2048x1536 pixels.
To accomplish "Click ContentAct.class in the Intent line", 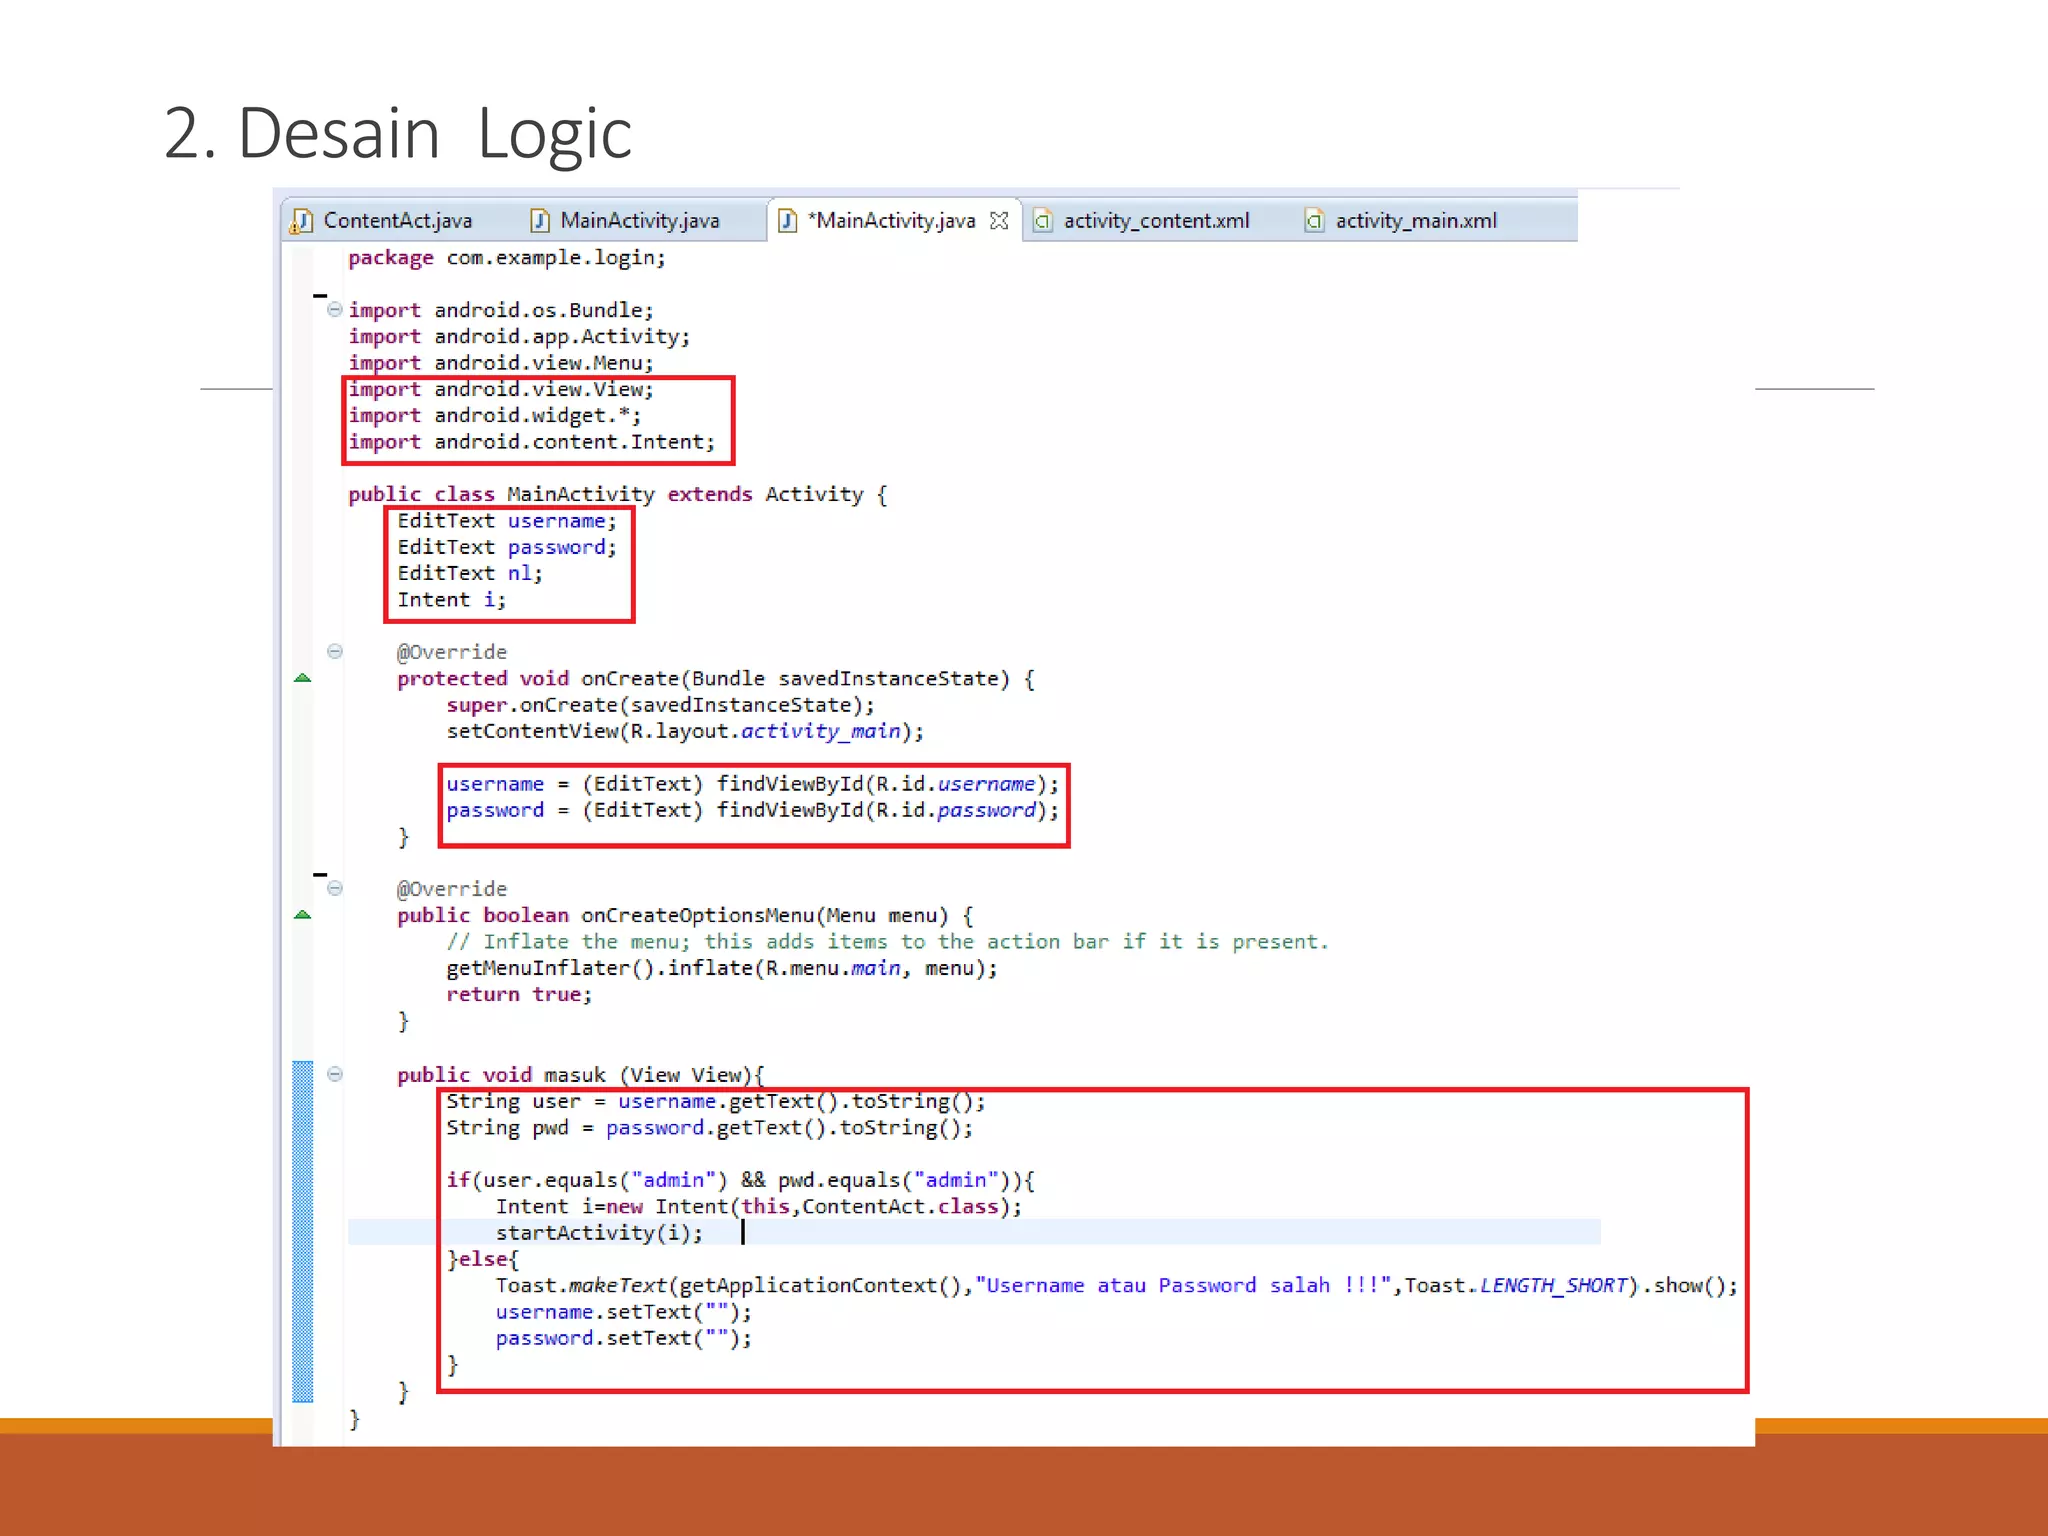I will (x=899, y=1207).
